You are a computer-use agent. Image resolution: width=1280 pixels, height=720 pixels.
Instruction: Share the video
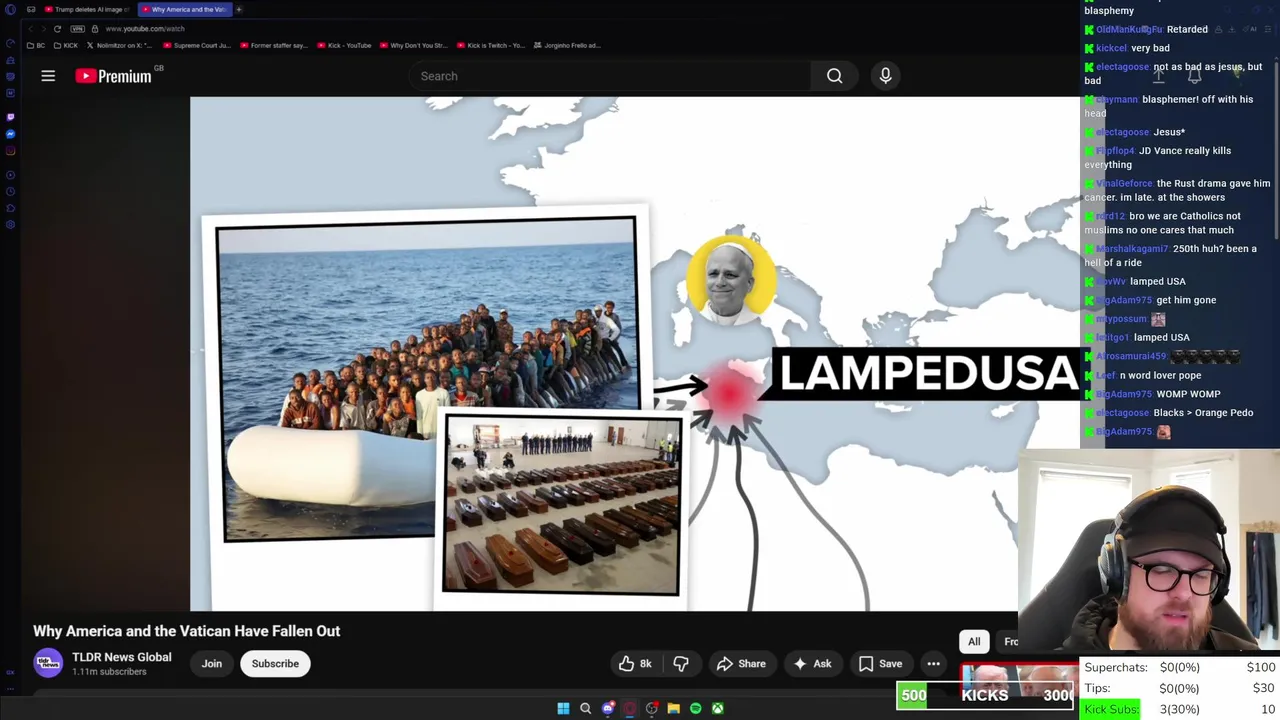(741, 664)
